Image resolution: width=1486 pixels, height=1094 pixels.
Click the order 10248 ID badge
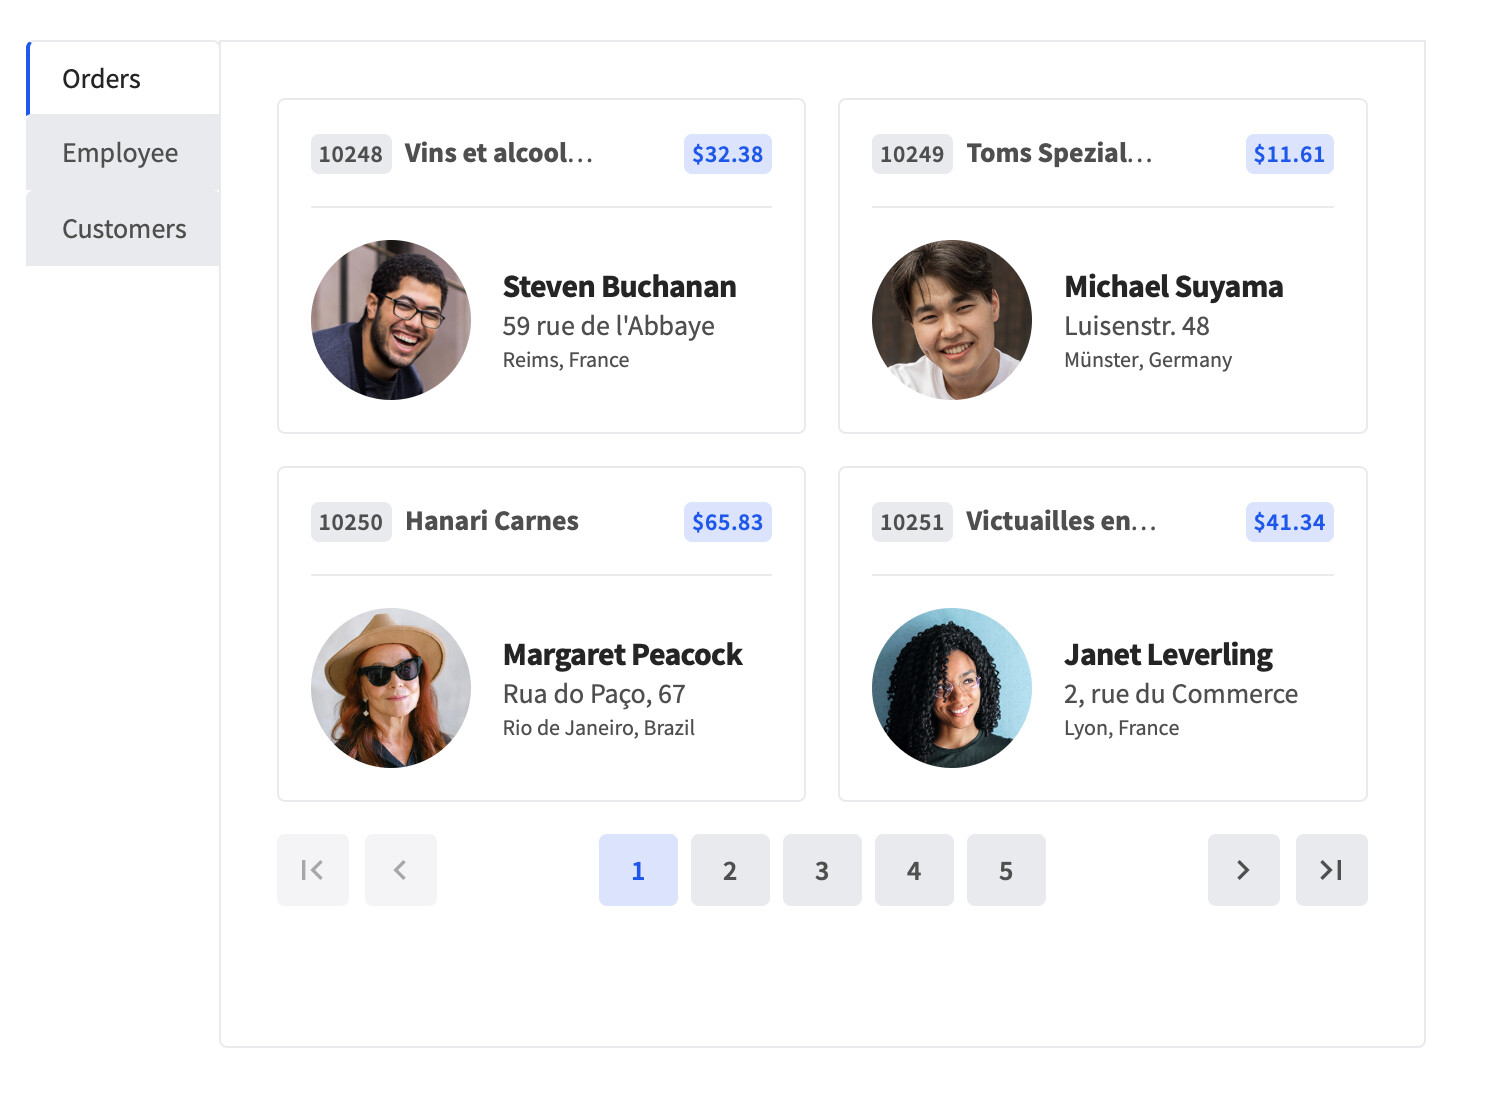pos(351,154)
